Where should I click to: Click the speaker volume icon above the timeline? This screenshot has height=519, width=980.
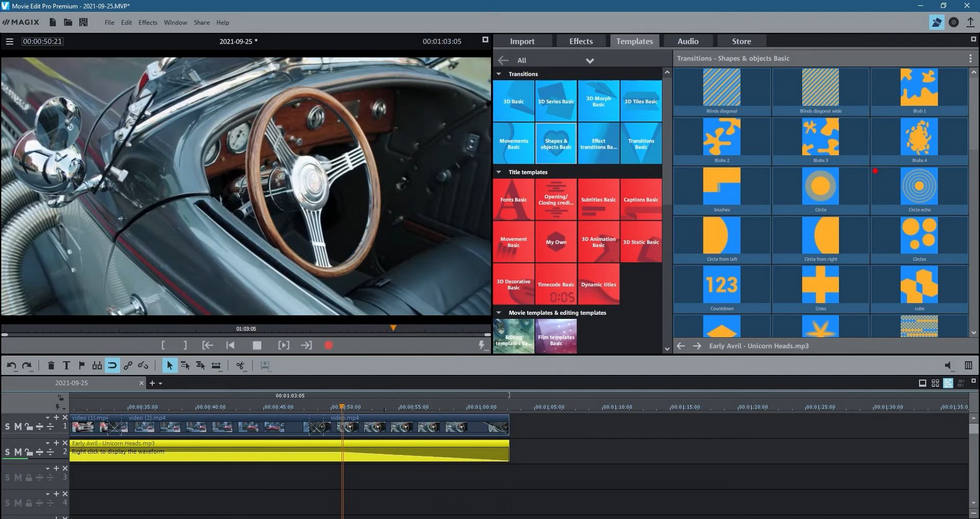[948, 366]
